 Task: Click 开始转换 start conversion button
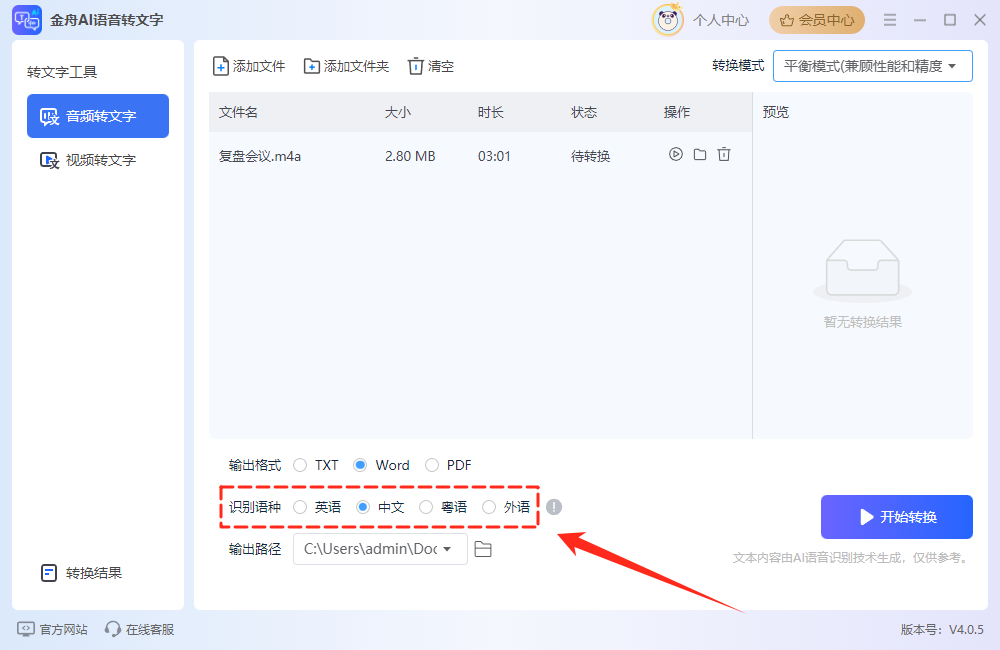point(897,517)
